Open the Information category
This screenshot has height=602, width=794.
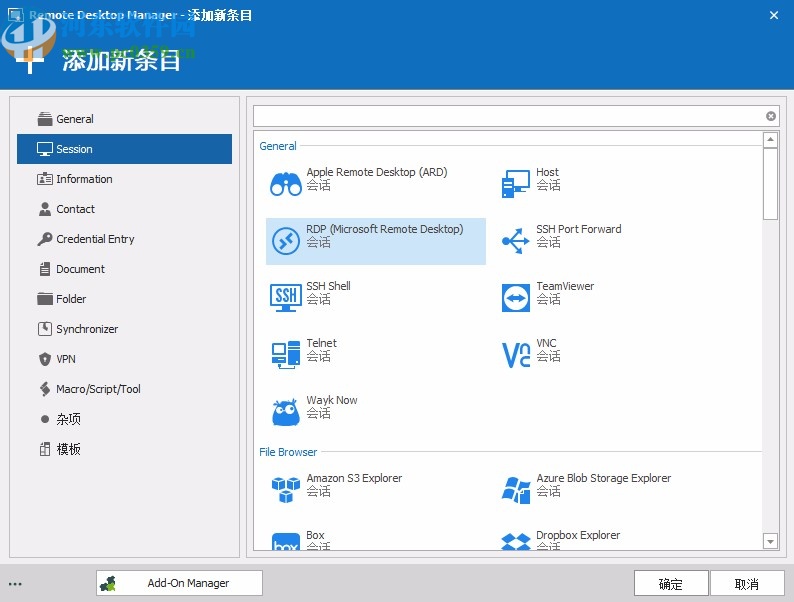[x=124, y=179]
